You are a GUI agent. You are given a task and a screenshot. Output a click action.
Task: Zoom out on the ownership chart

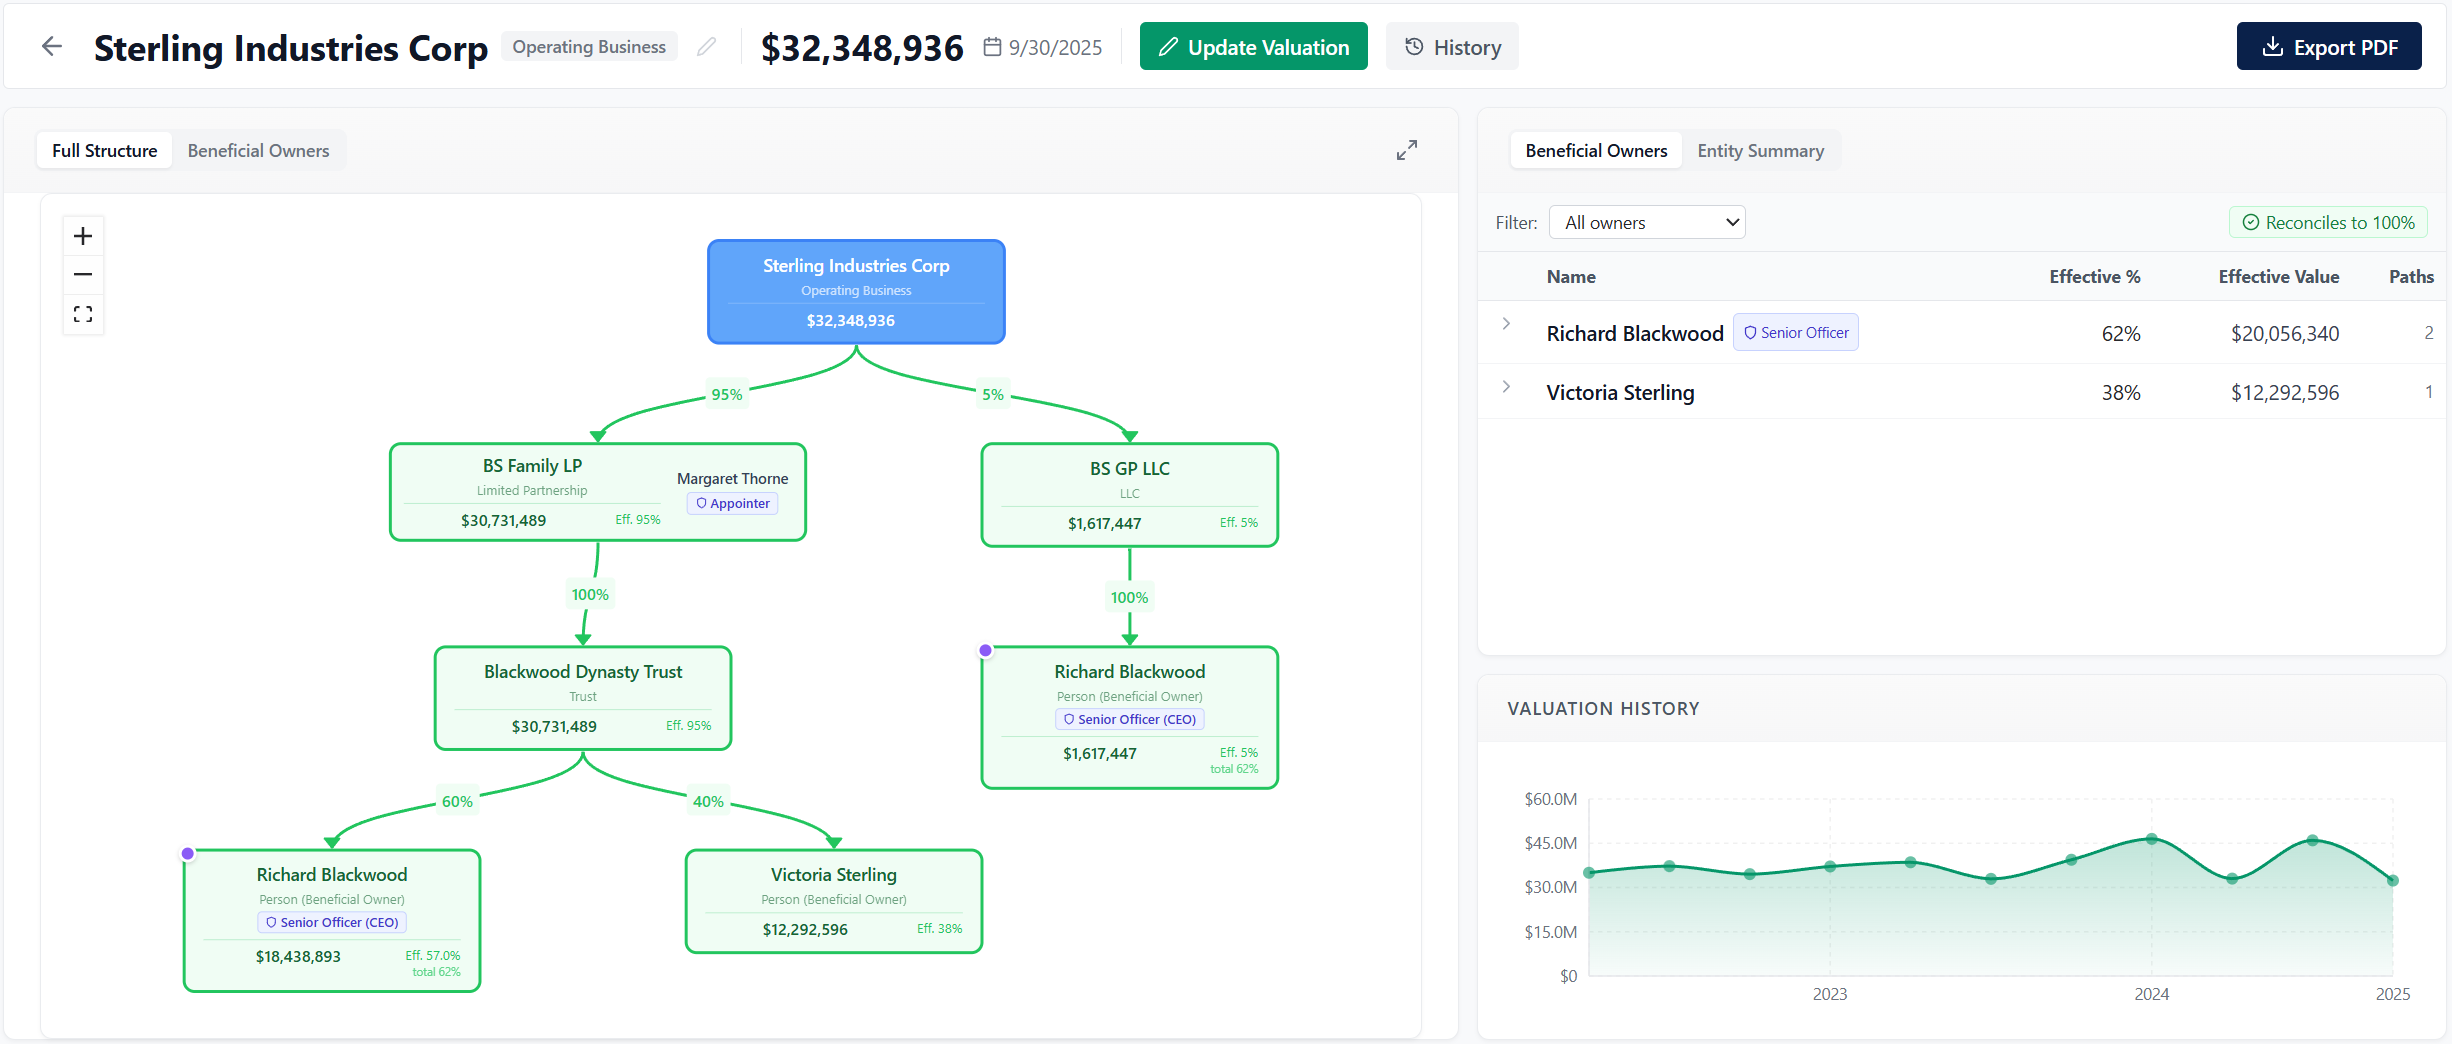[x=83, y=274]
